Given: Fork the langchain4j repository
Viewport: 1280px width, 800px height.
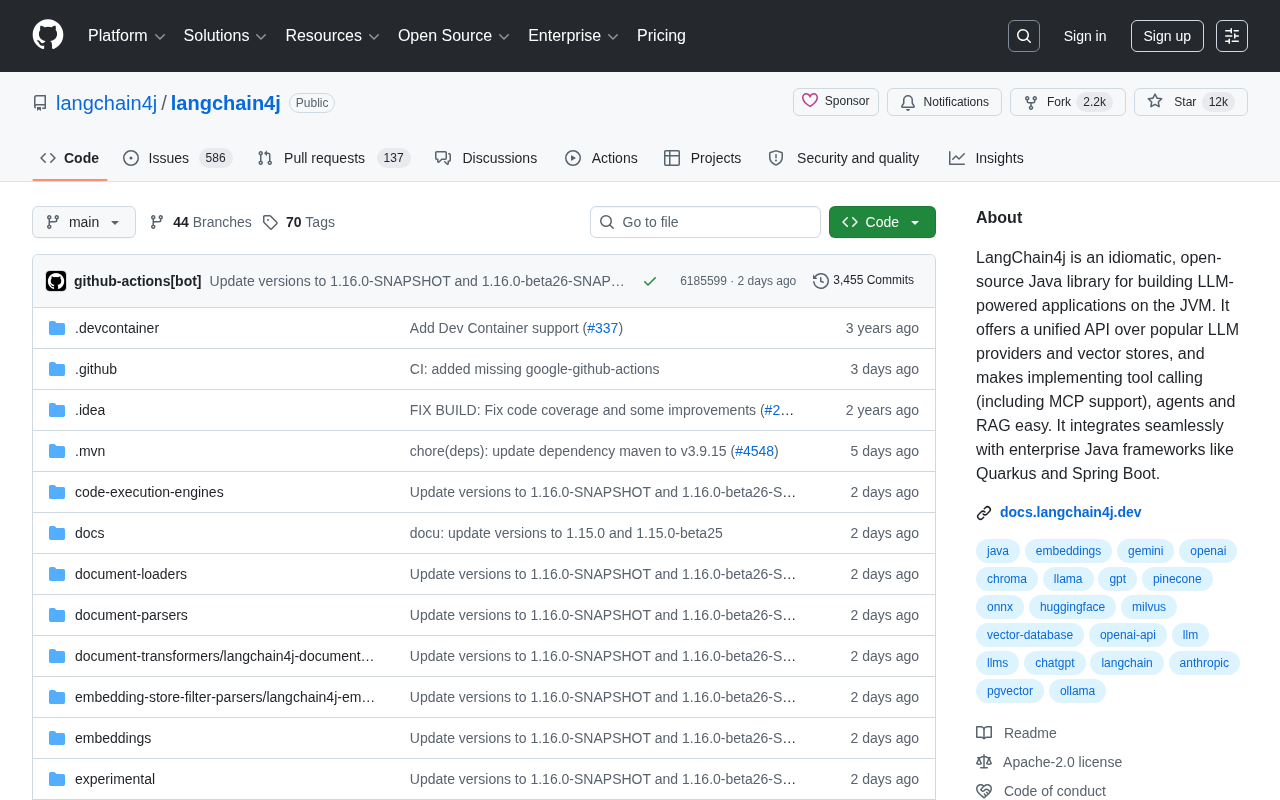Looking at the screenshot, I should (x=1067, y=102).
